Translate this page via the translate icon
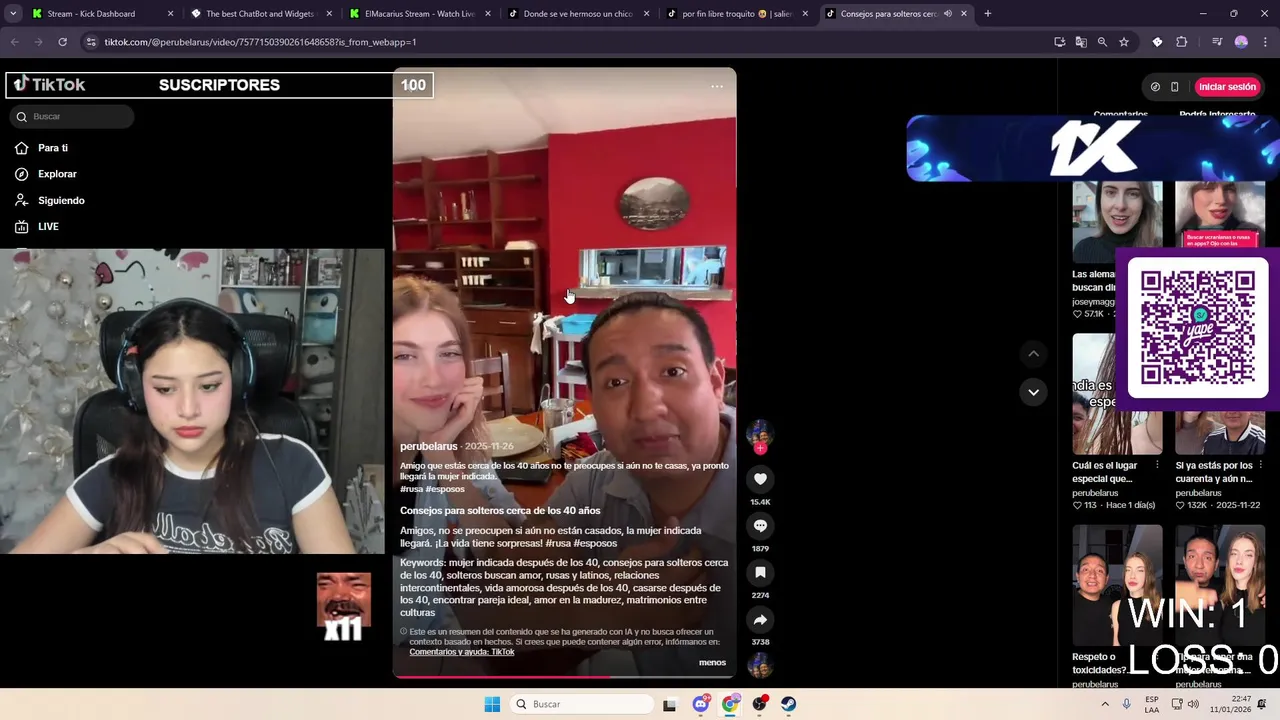The height and width of the screenshot is (720, 1280). pyautogui.click(x=1081, y=42)
